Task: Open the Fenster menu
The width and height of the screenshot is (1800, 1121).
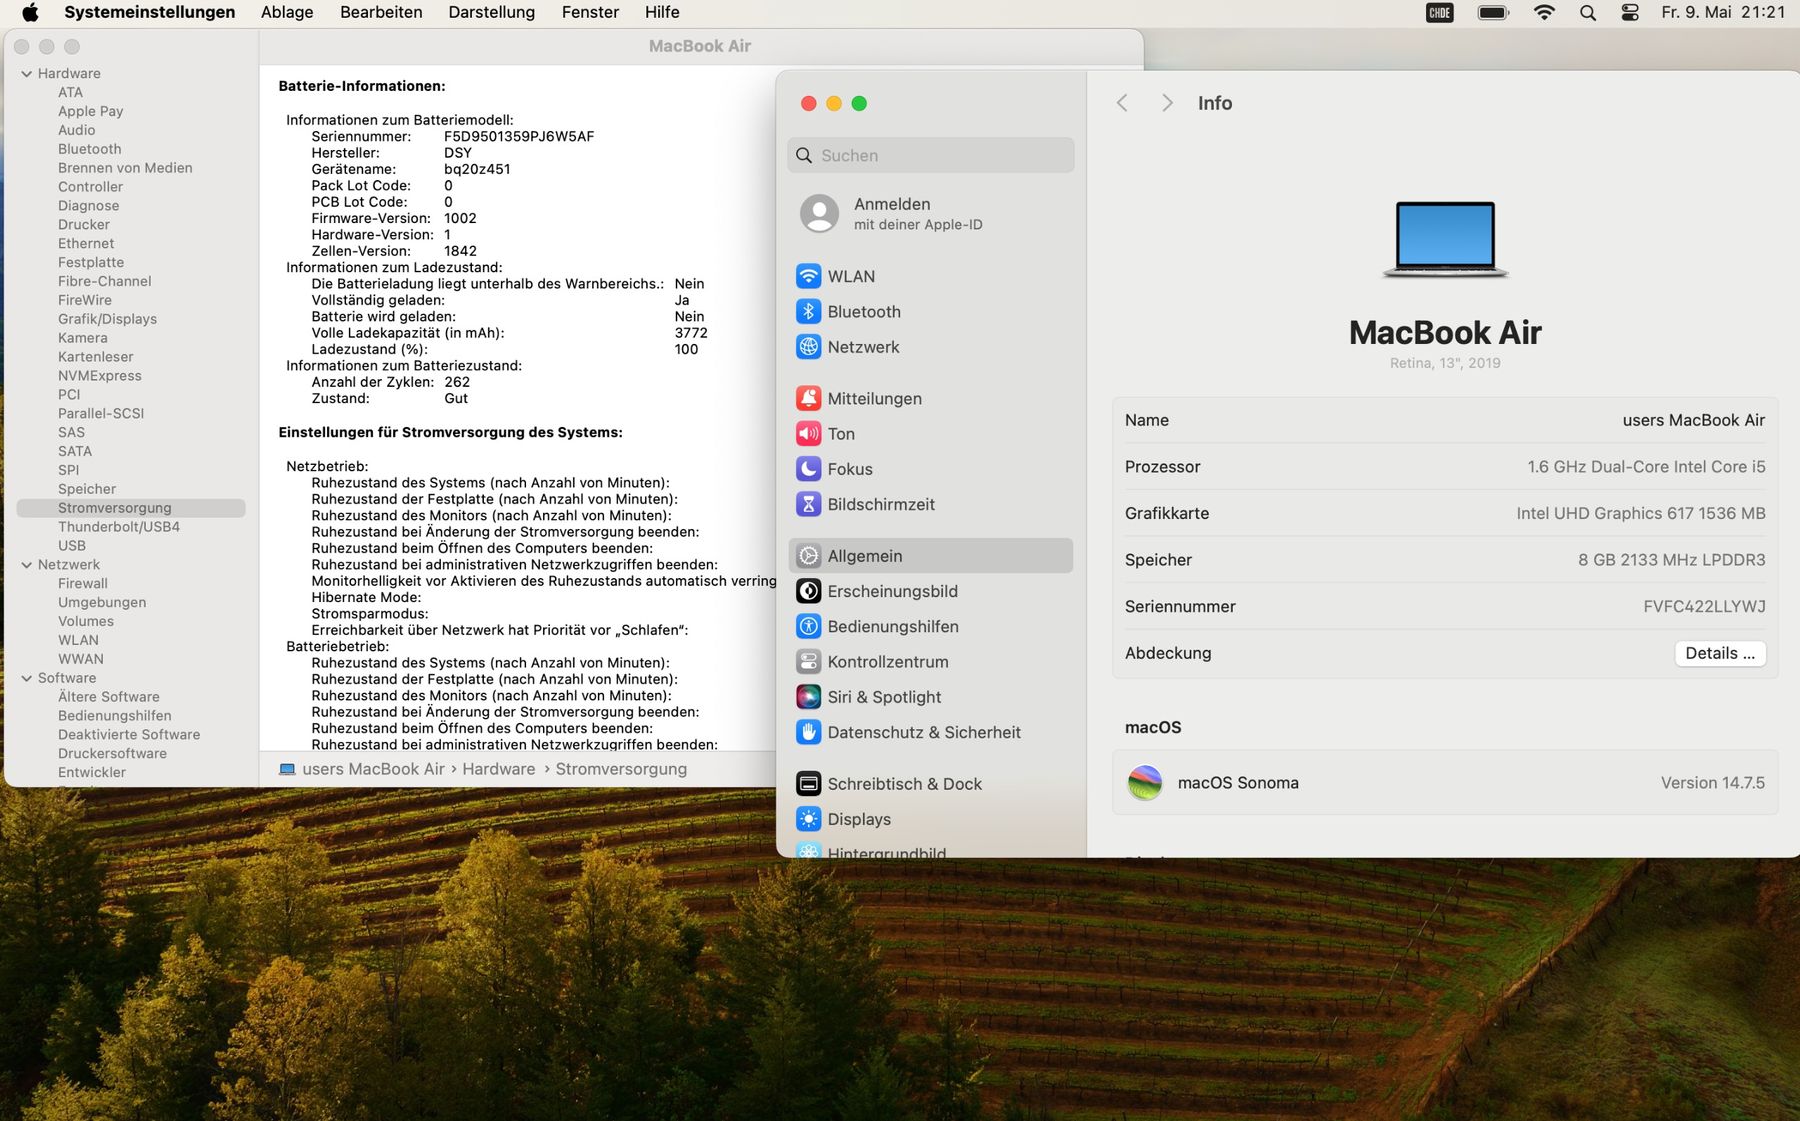Action: [590, 12]
